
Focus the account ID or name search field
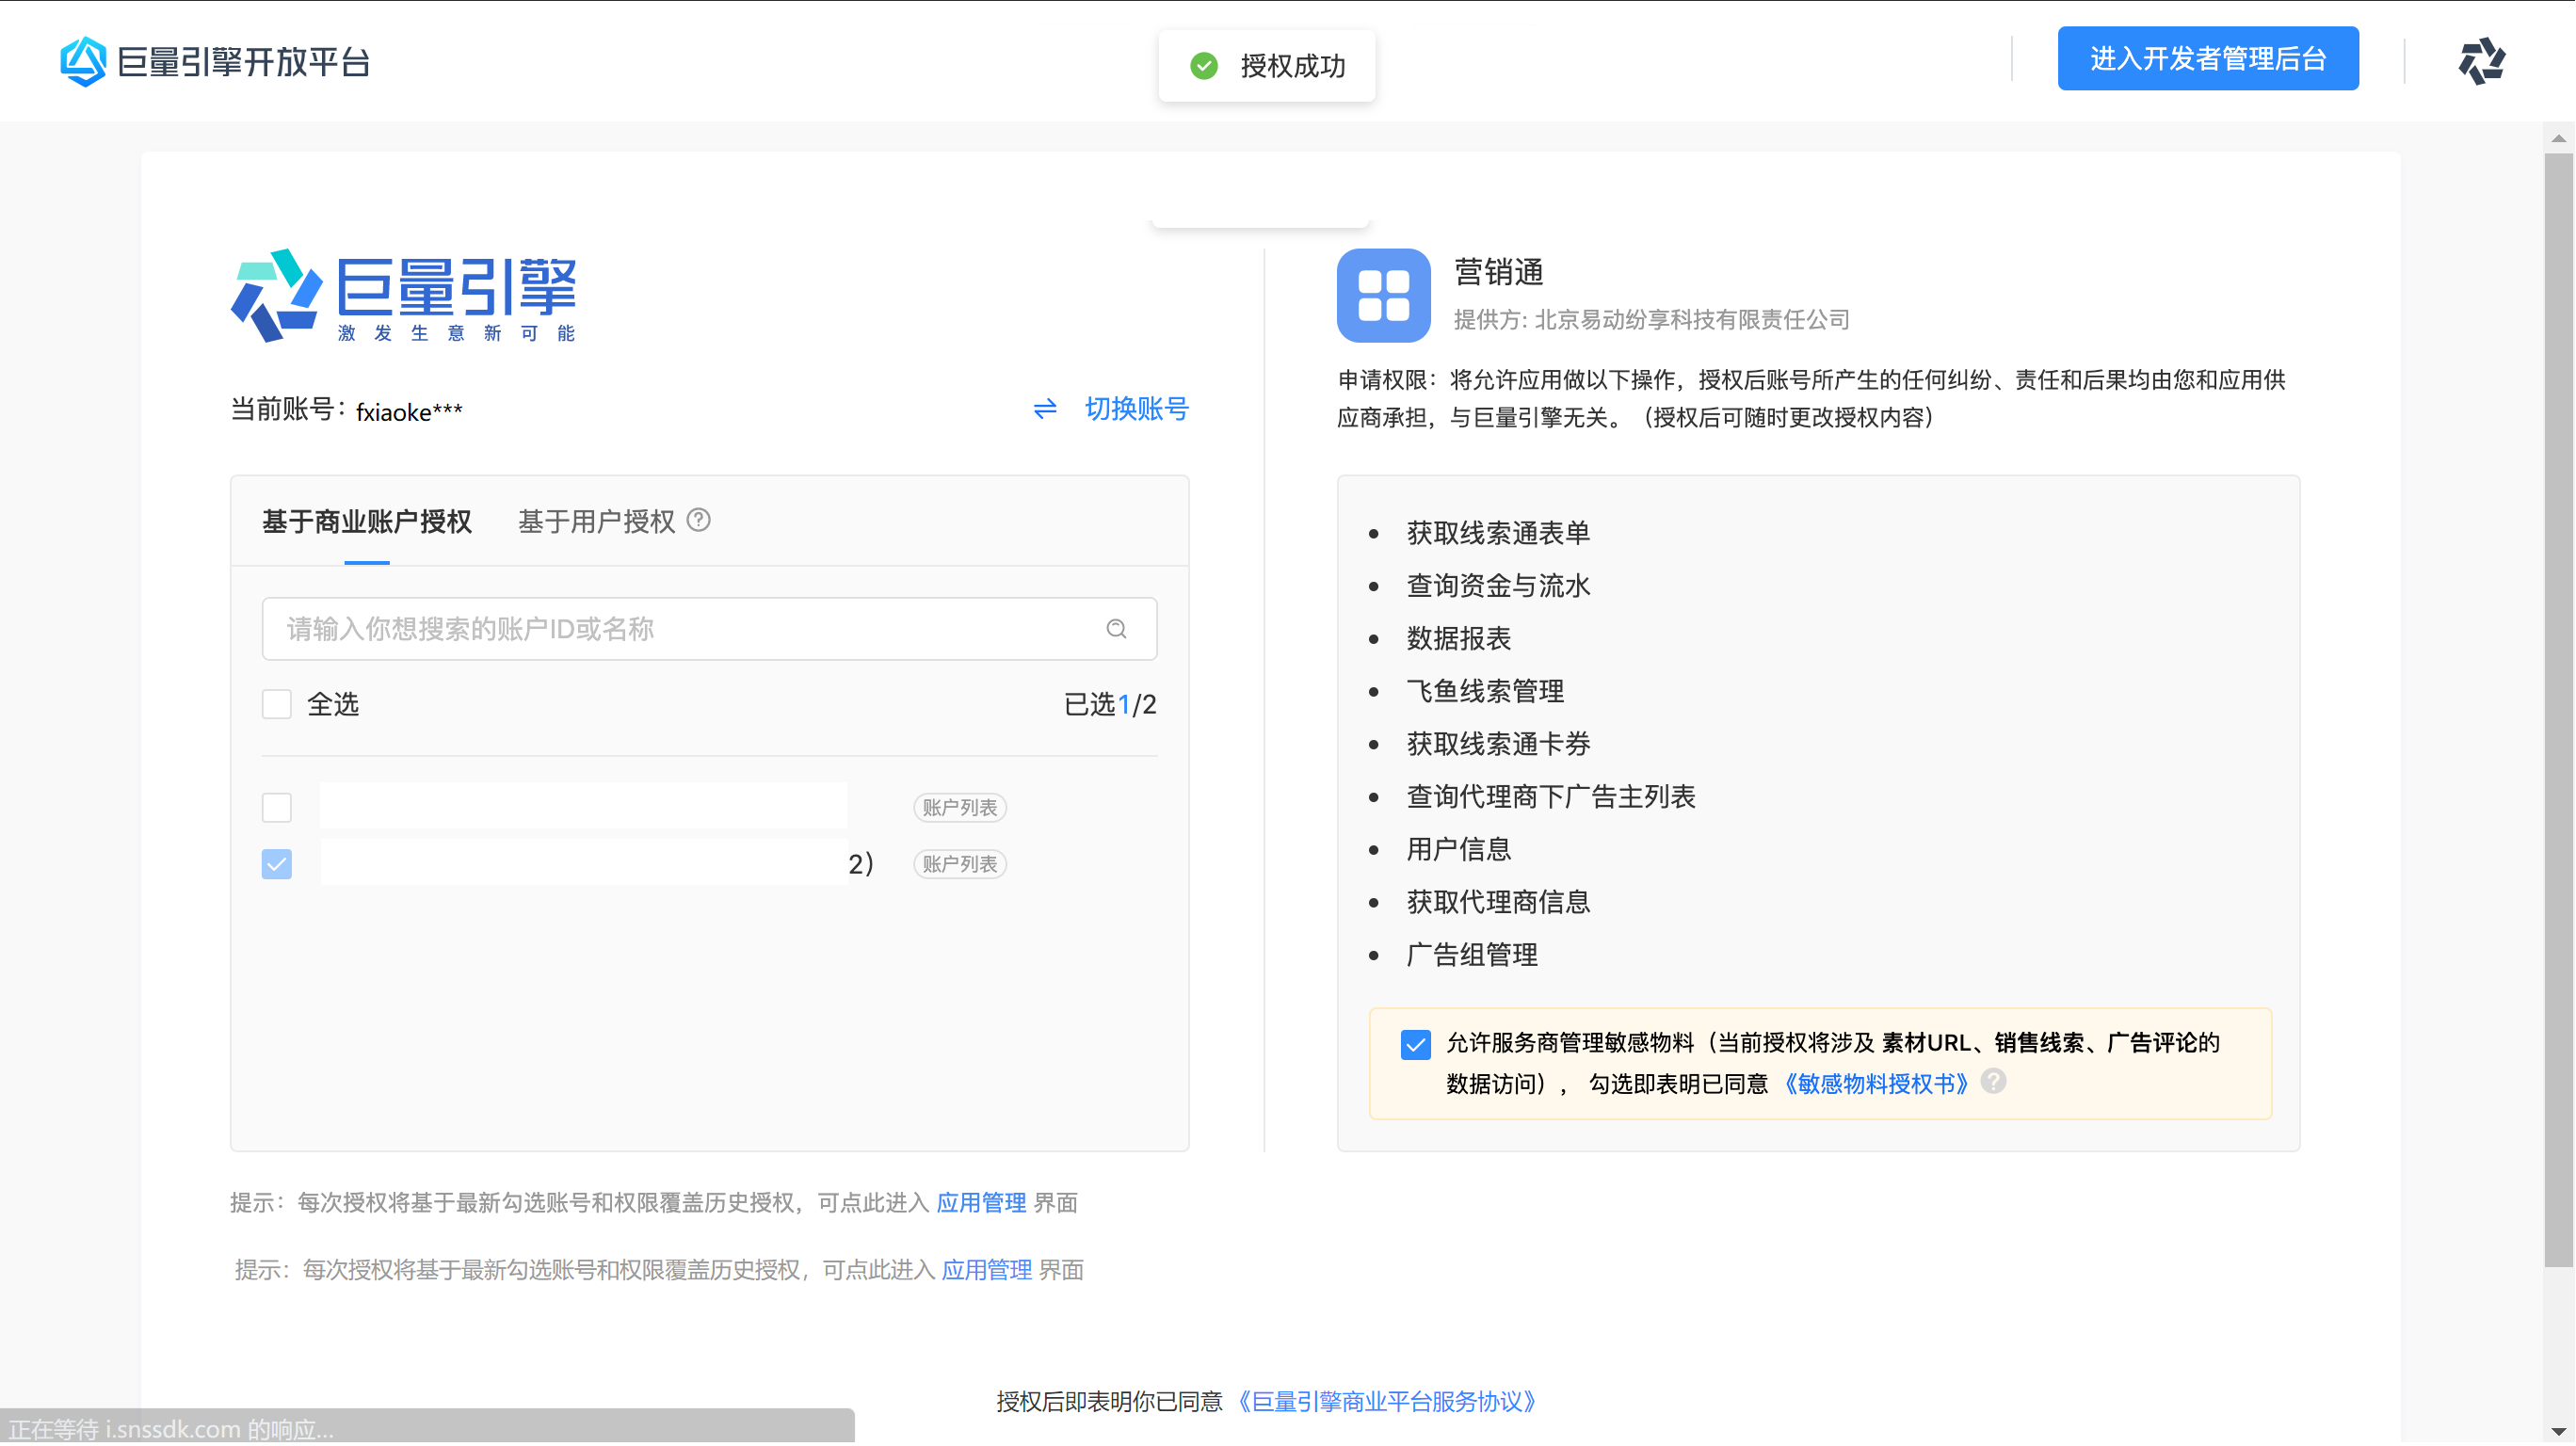(x=709, y=629)
